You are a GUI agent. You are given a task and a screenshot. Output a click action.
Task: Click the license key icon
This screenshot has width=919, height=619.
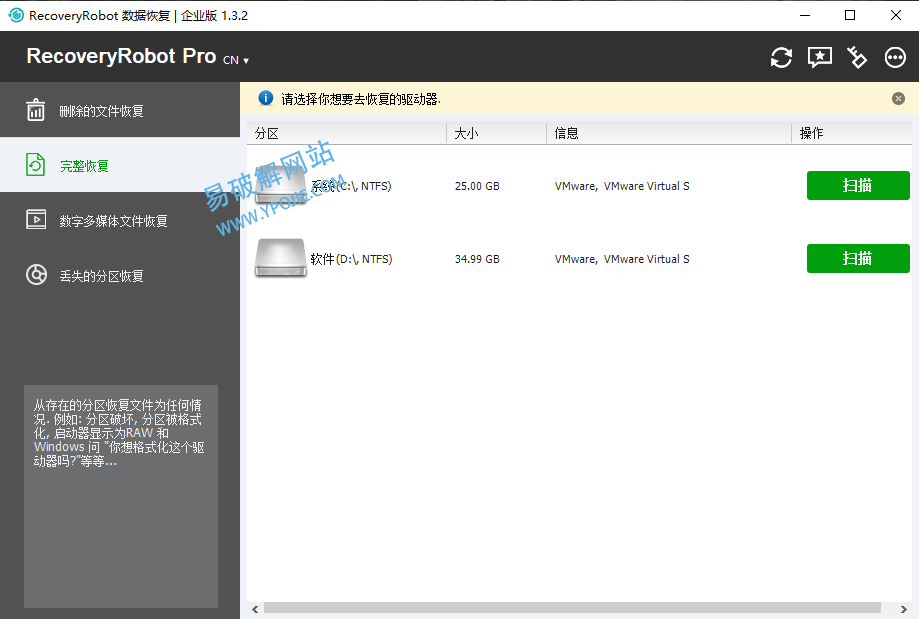pyautogui.click(x=857, y=58)
